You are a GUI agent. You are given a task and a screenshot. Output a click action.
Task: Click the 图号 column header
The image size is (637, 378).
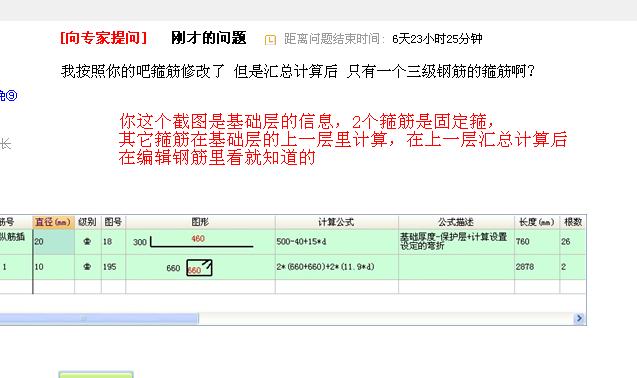click(x=113, y=222)
